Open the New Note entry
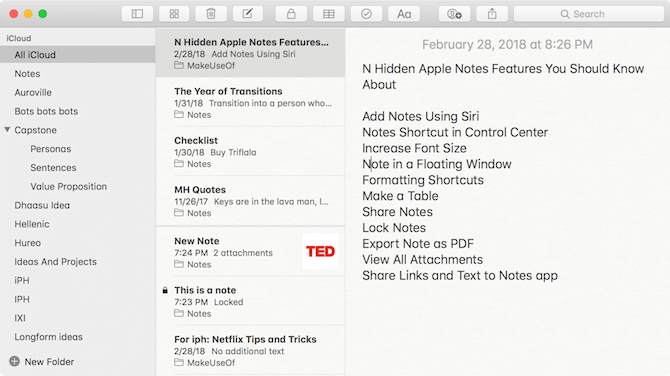 click(x=250, y=252)
